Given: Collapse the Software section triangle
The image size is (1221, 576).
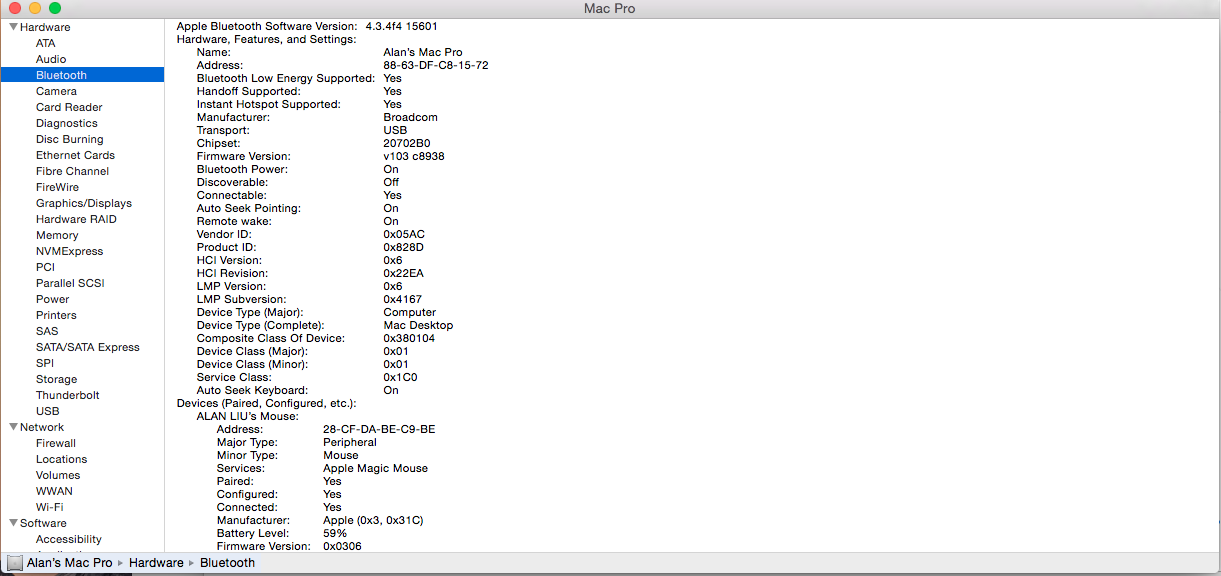Looking at the screenshot, I should point(13,523).
